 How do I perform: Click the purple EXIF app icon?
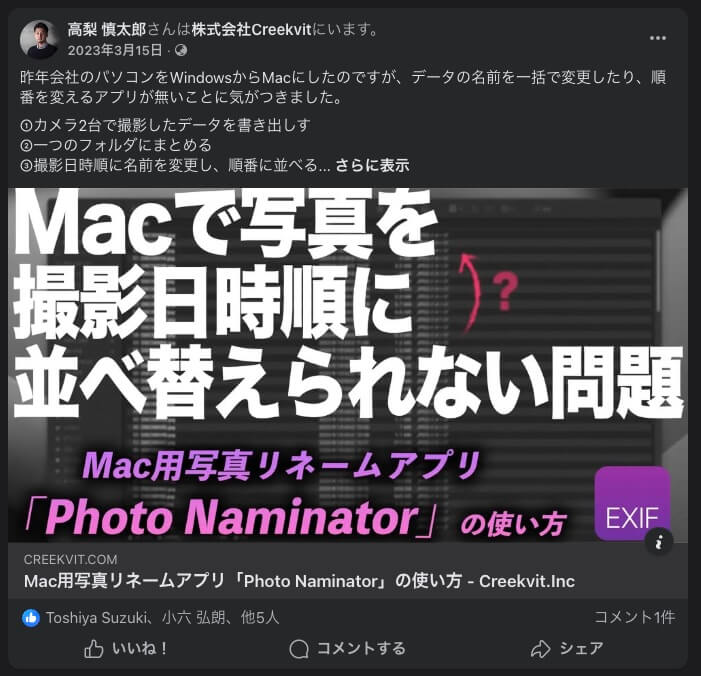632,503
